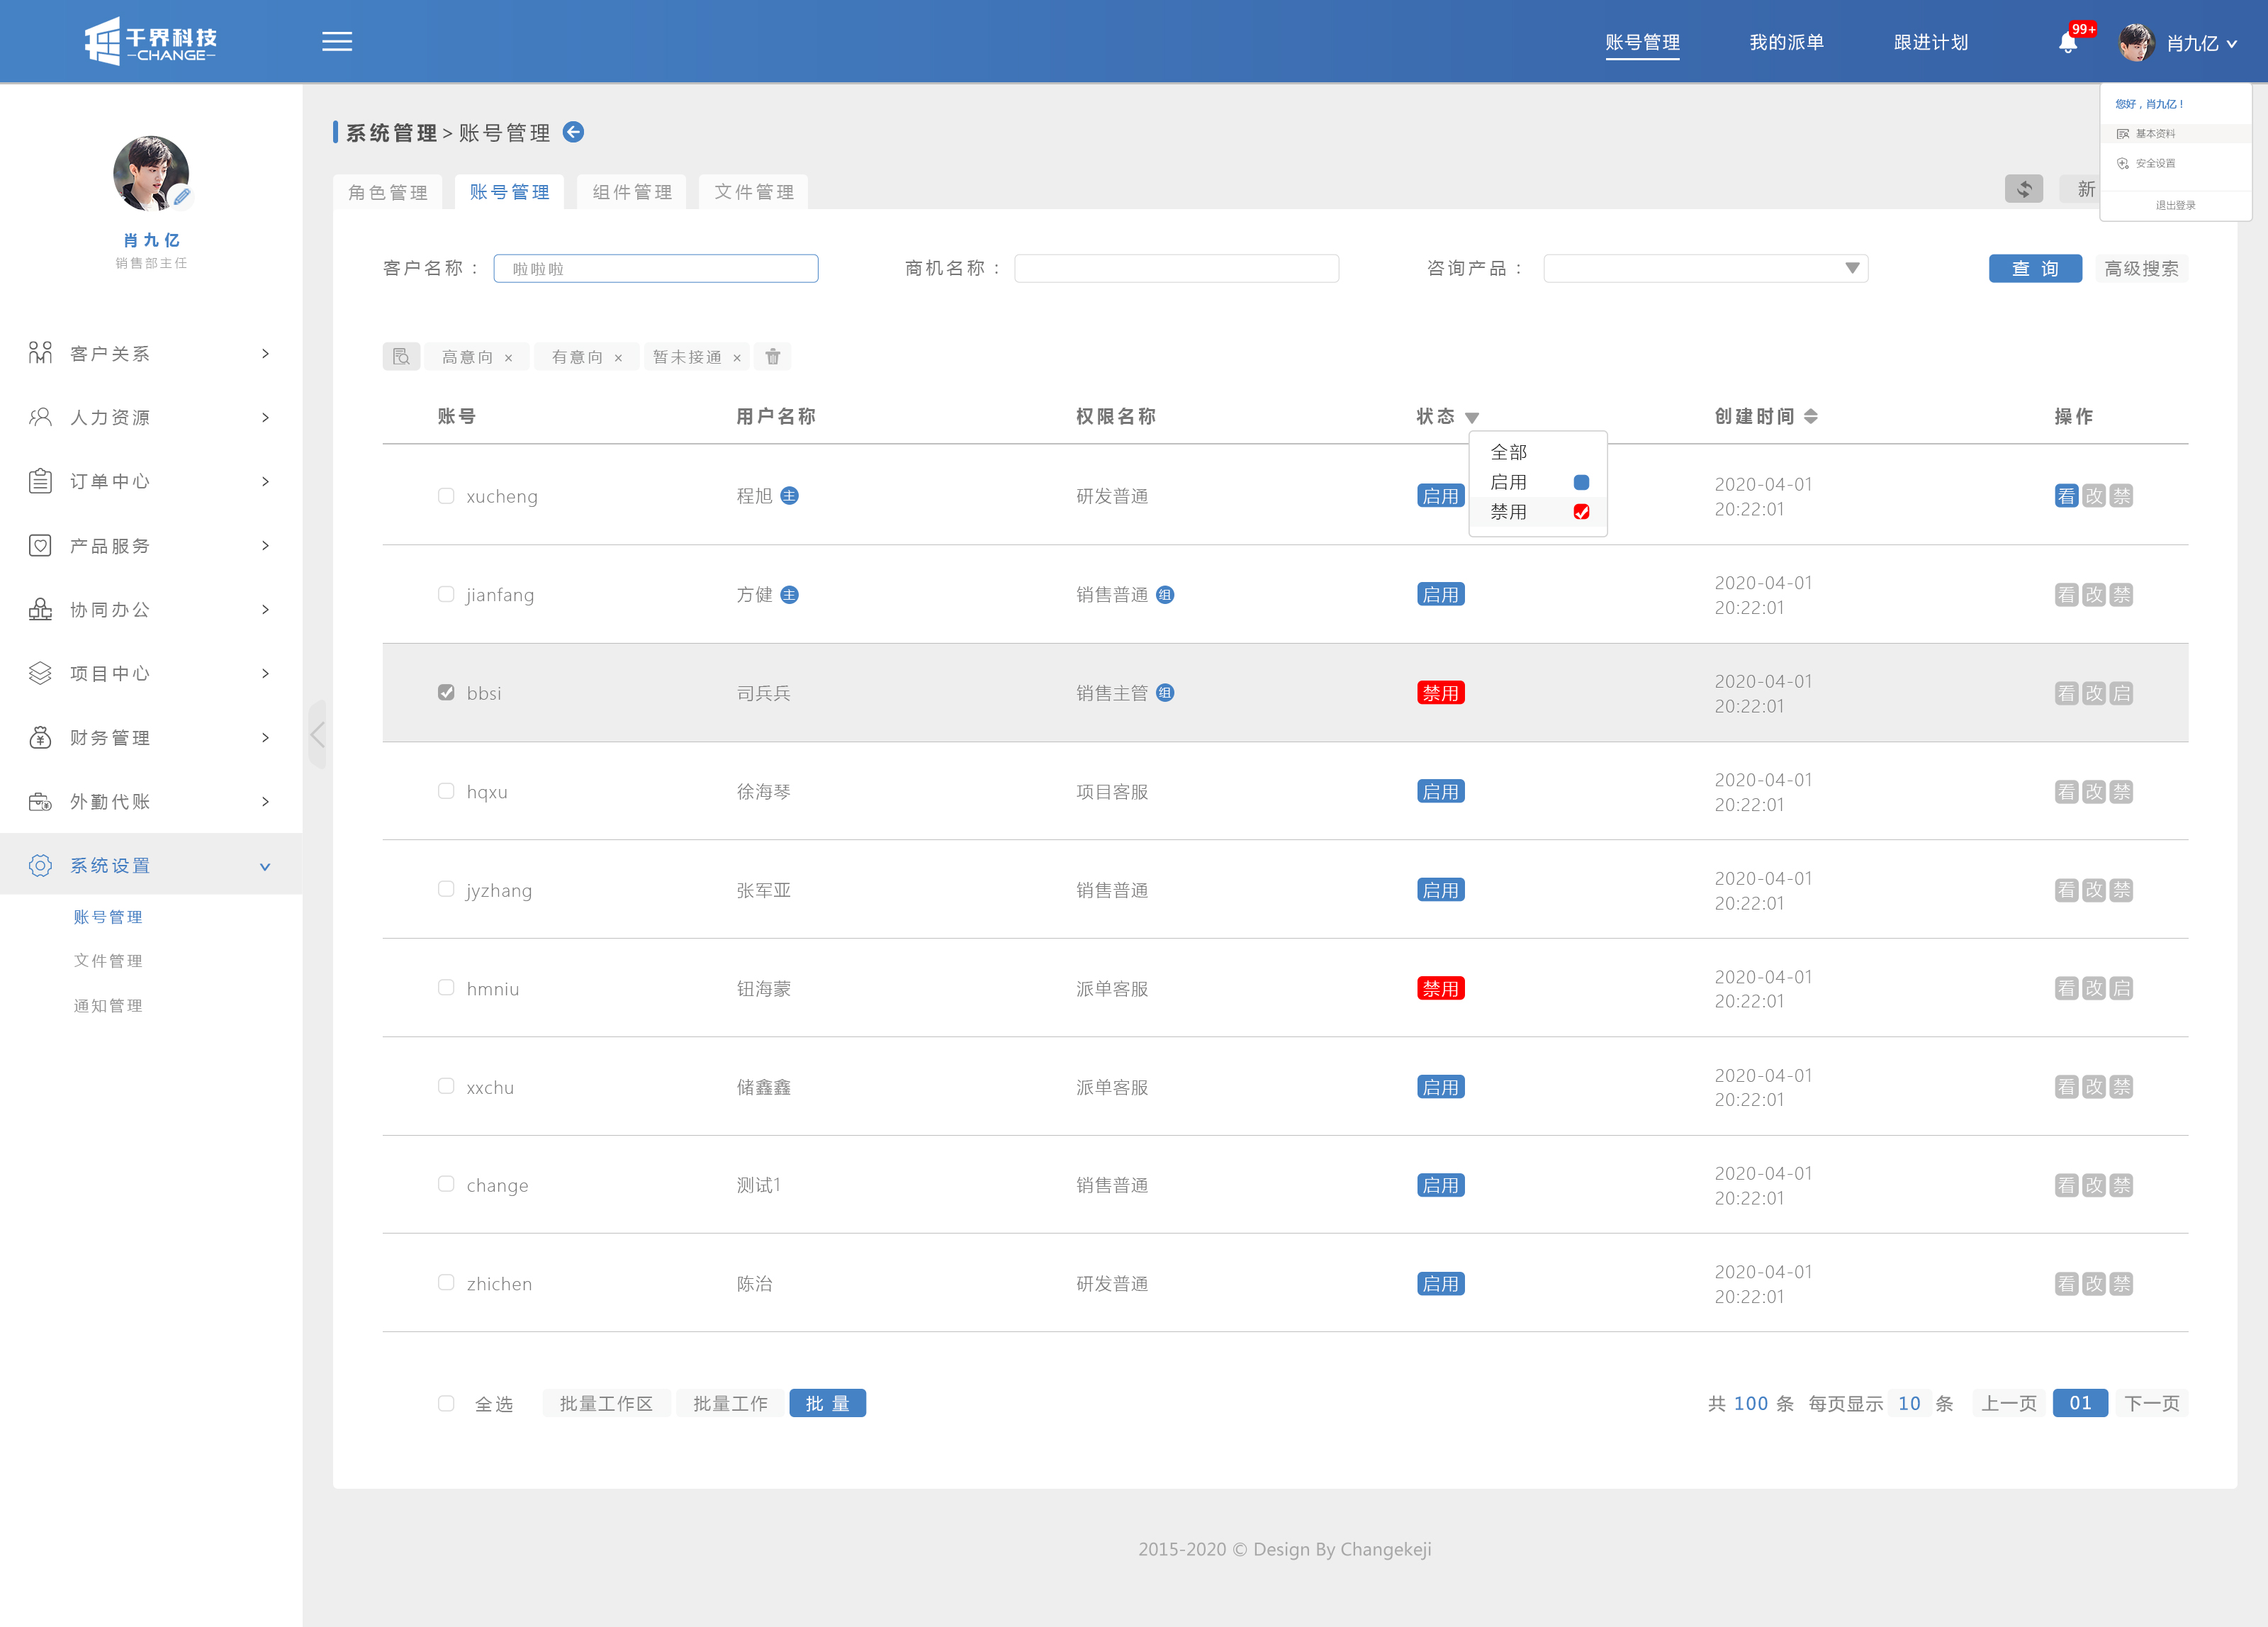Click page number 01 in pagination
The height and width of the screenshot is (1627, 2268).
2080,1404
